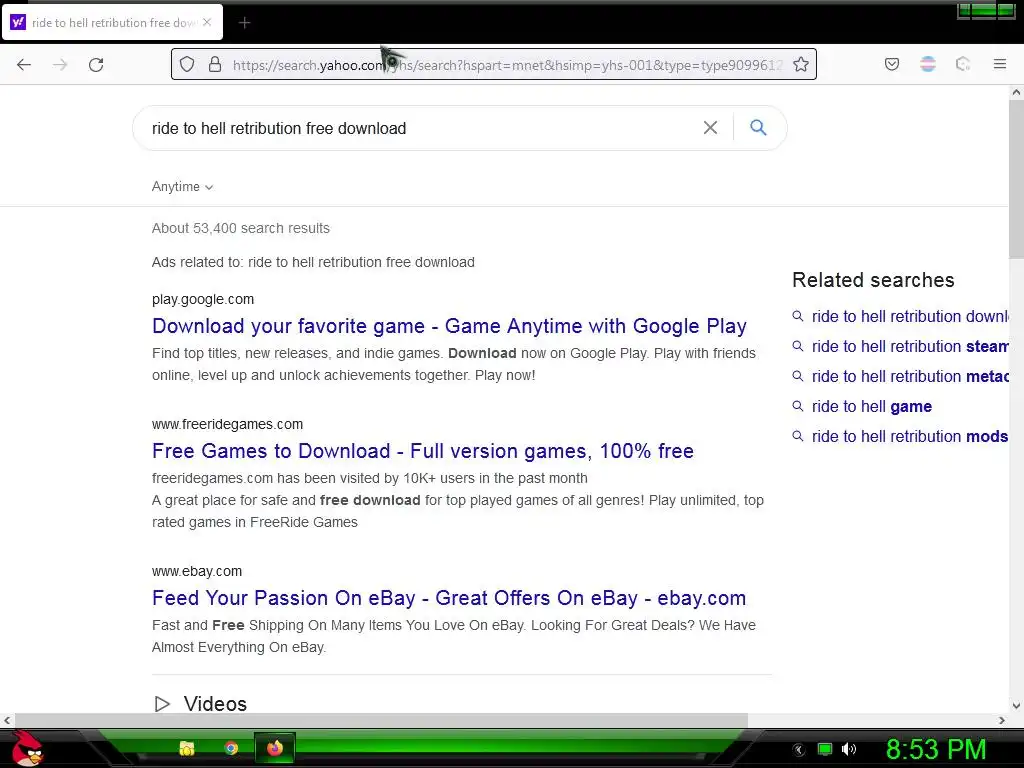Select the ride to hell retribution tab
Screen dimensions: 1024x768
pyautogui.click(x=112, y=22)
